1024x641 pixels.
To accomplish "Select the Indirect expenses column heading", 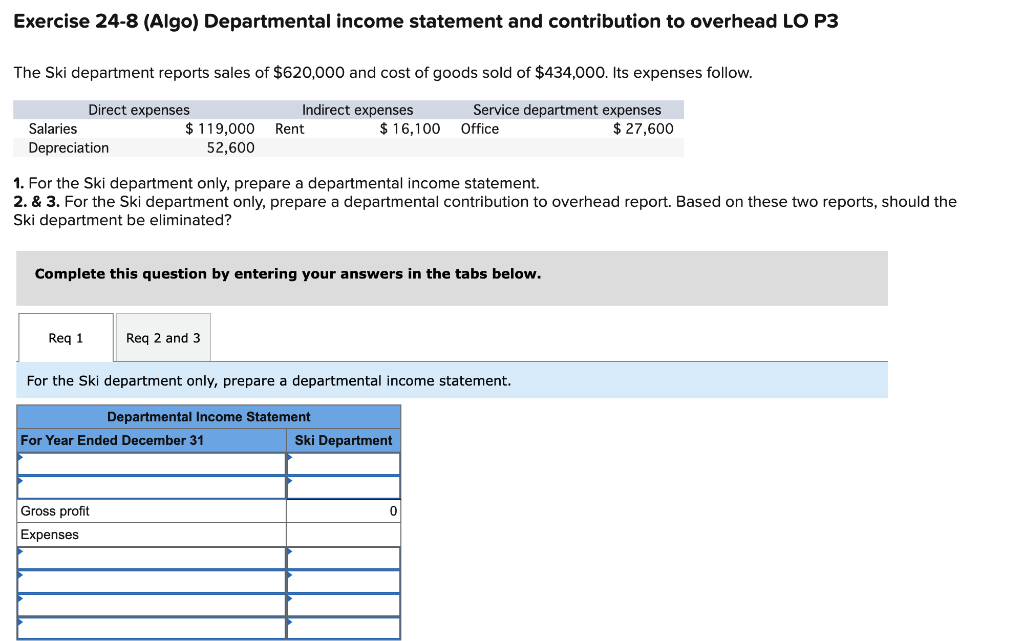I will click(357, 110).
